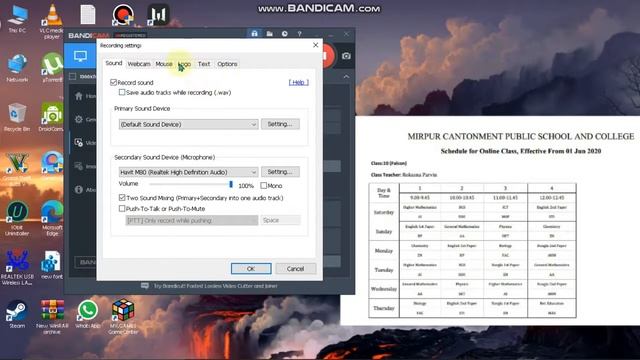Open the General gear section in Bandicam sidebar

tap(84, 119)
